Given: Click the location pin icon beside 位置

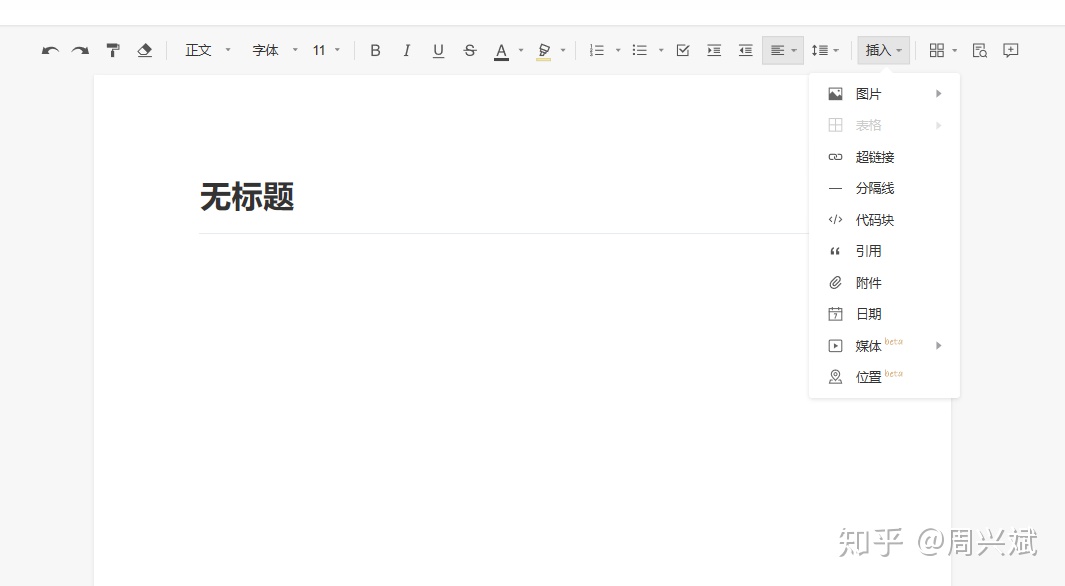Looking at the screenshot, I should pyautogui.click(x=835, y=377).
